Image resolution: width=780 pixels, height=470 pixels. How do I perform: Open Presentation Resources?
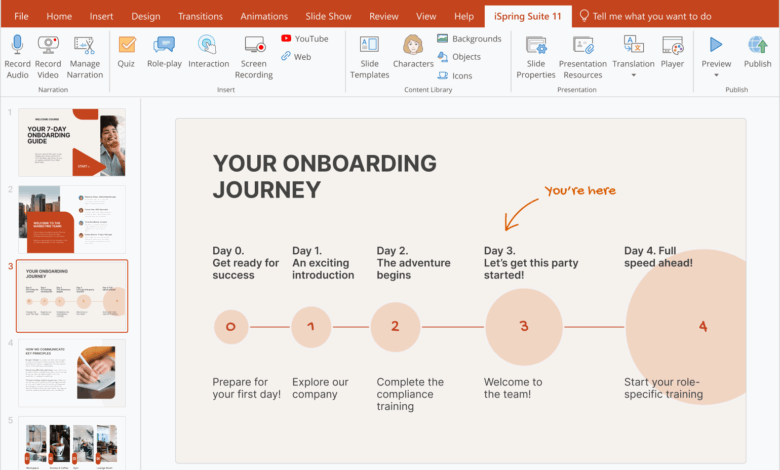pyautogui.click(x=583, y=57)
